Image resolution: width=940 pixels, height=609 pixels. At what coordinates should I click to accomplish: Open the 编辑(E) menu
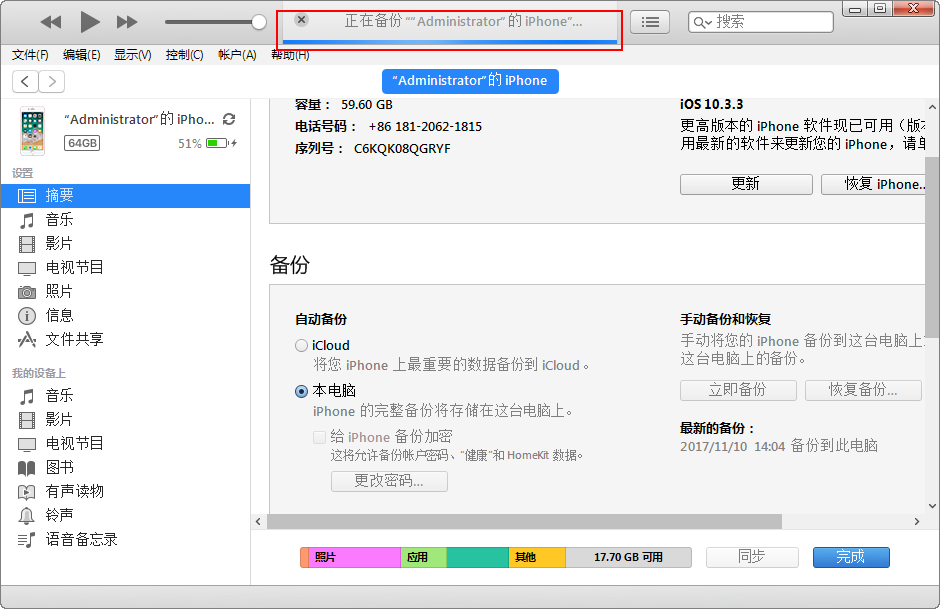tap(82, 55)
